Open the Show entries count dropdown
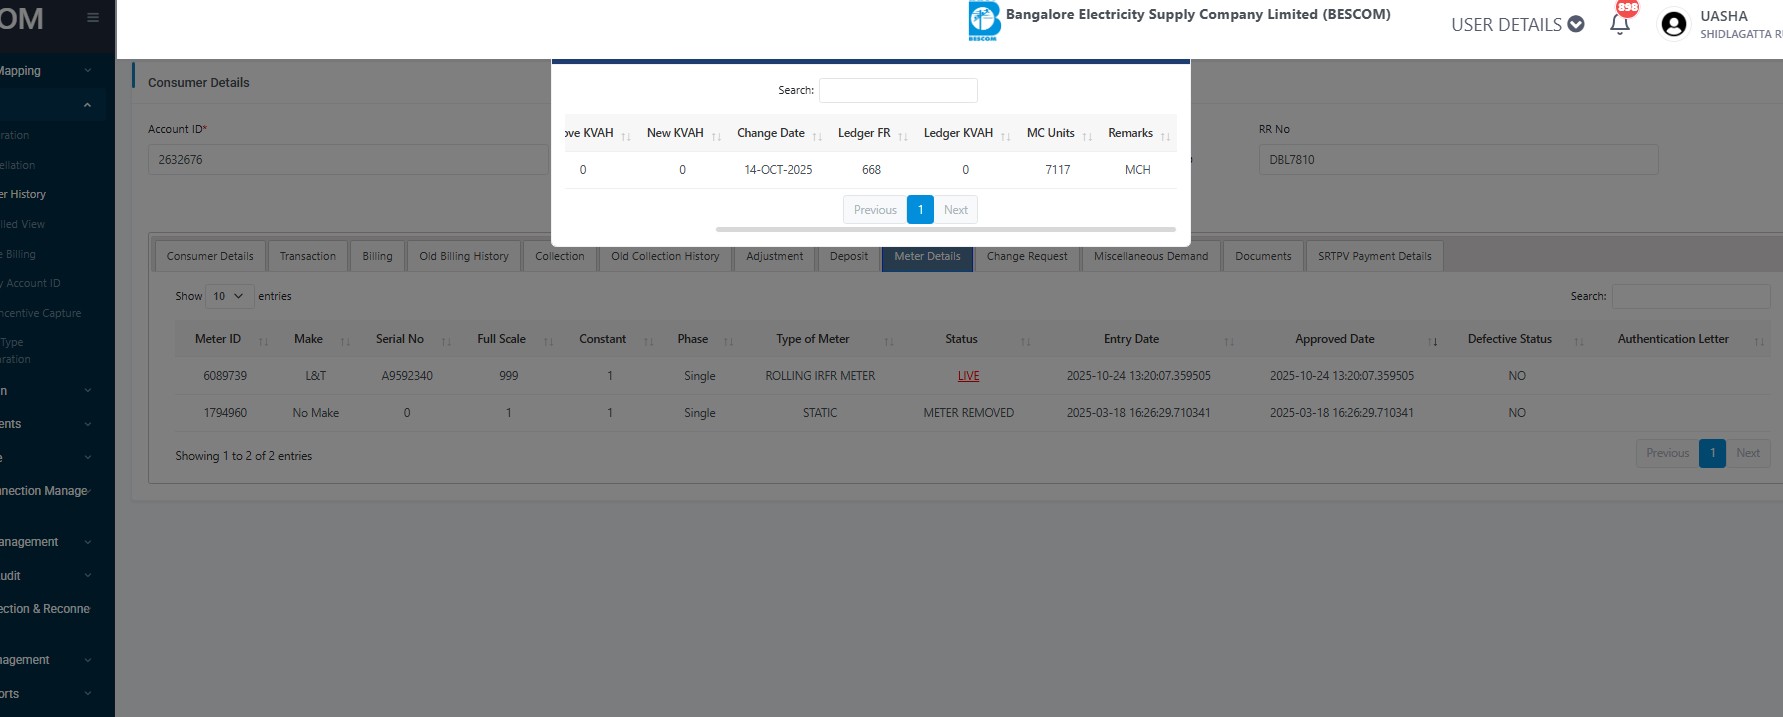This screenshot has height=717, width=1783. pos(229,296)
